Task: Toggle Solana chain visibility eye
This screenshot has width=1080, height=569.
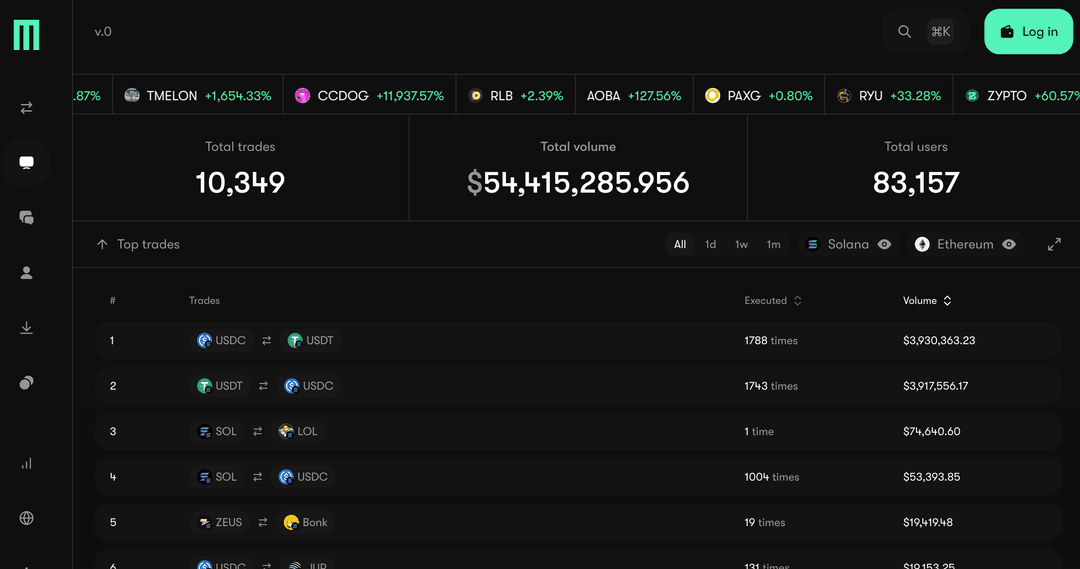Action: coord(884,244)
